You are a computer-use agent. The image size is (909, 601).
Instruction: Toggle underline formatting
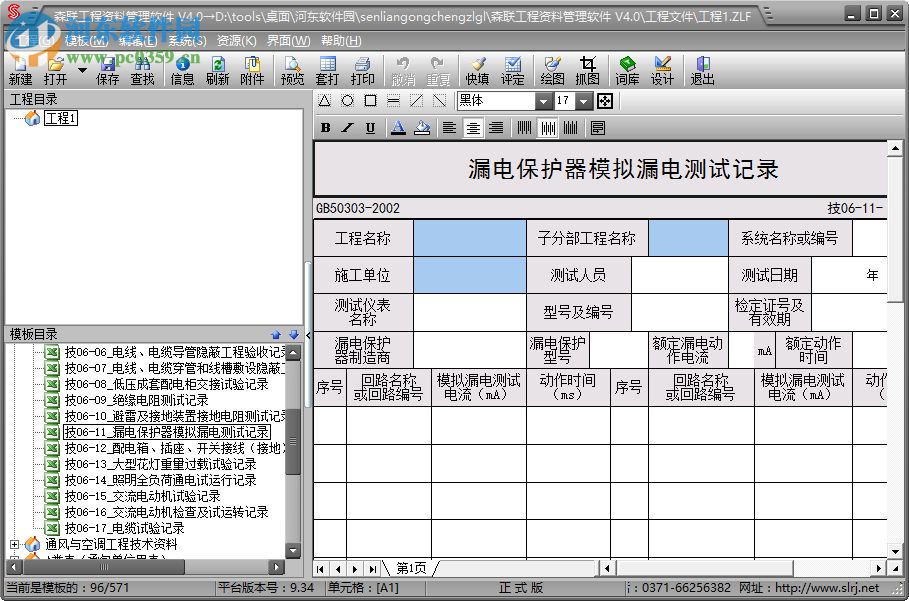[x=369, y=127]
